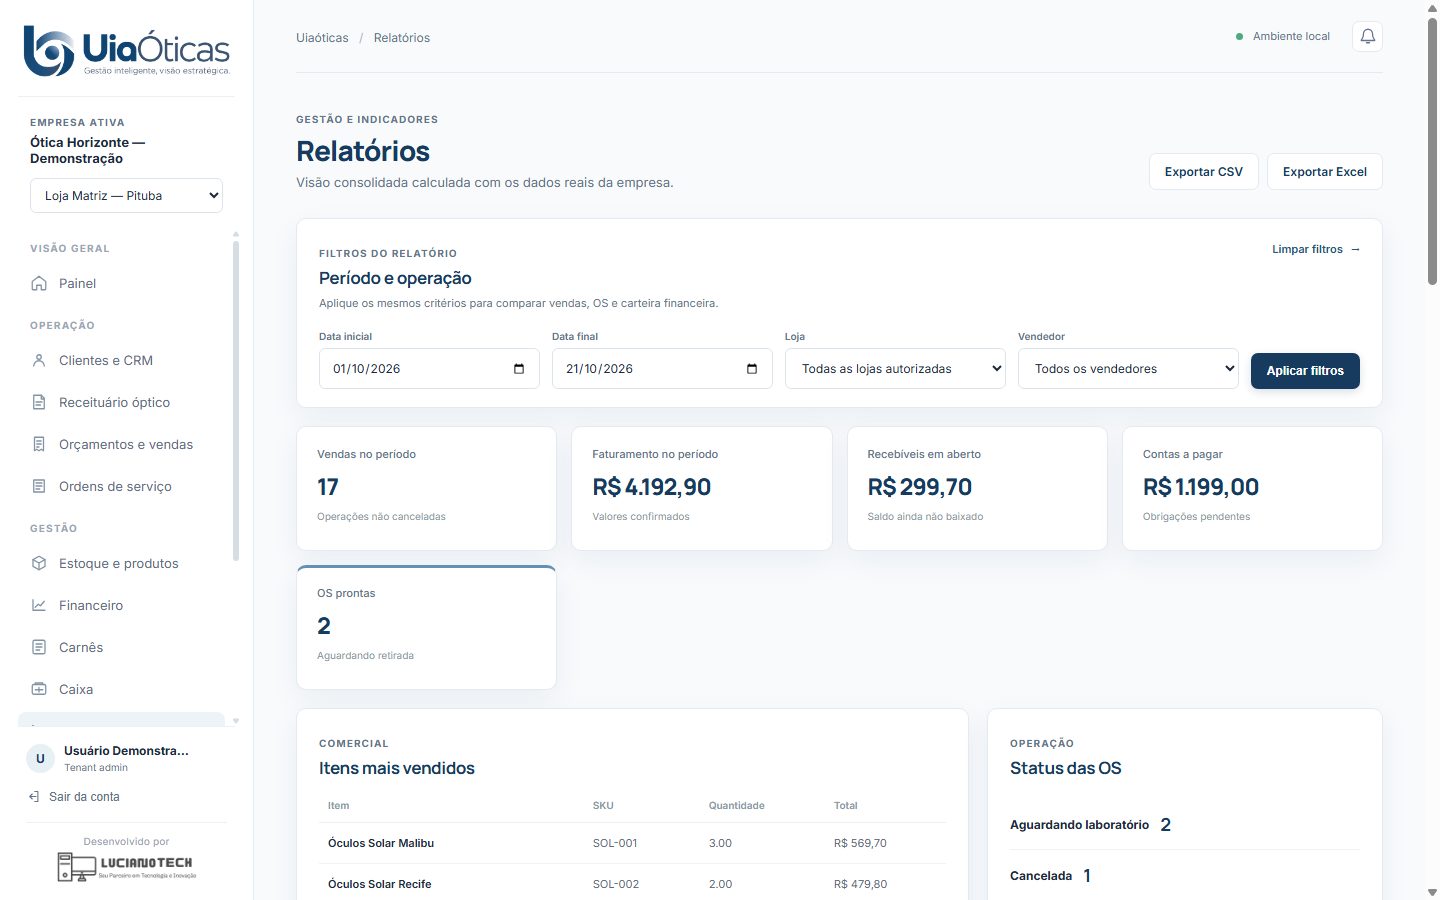Click the Exportar CSV button
This screenshot has height=900, width=1440.
1204,172
